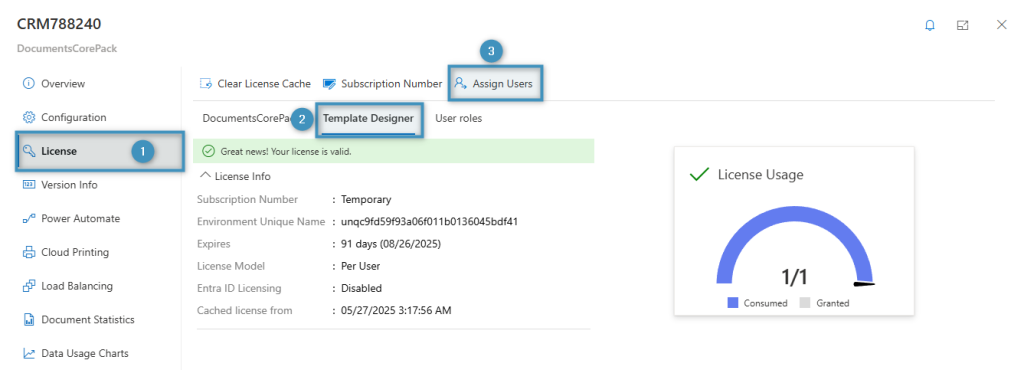The height and width of the screenshot is (370, 1024).
Task: Click the Load Balancing icon
Action: [28, 286]
